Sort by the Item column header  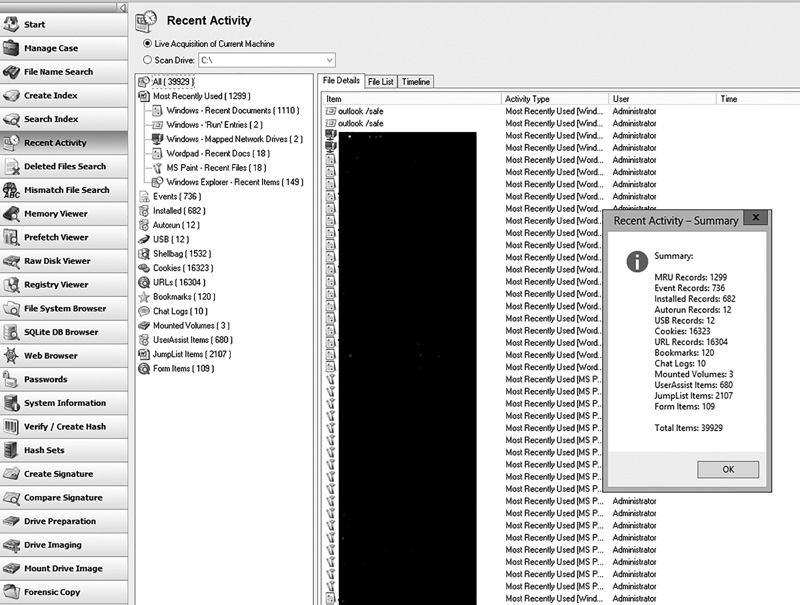click(x=412, y=99)
